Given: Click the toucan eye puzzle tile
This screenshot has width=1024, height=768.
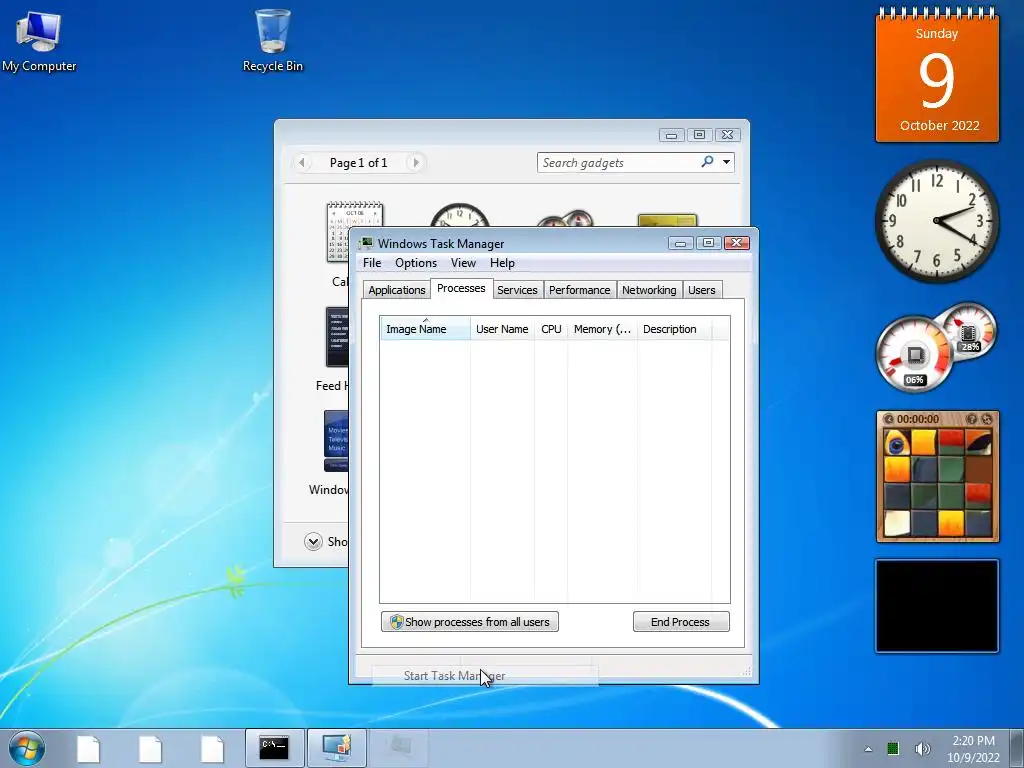Looking at the screenshot, I should 897,442.
